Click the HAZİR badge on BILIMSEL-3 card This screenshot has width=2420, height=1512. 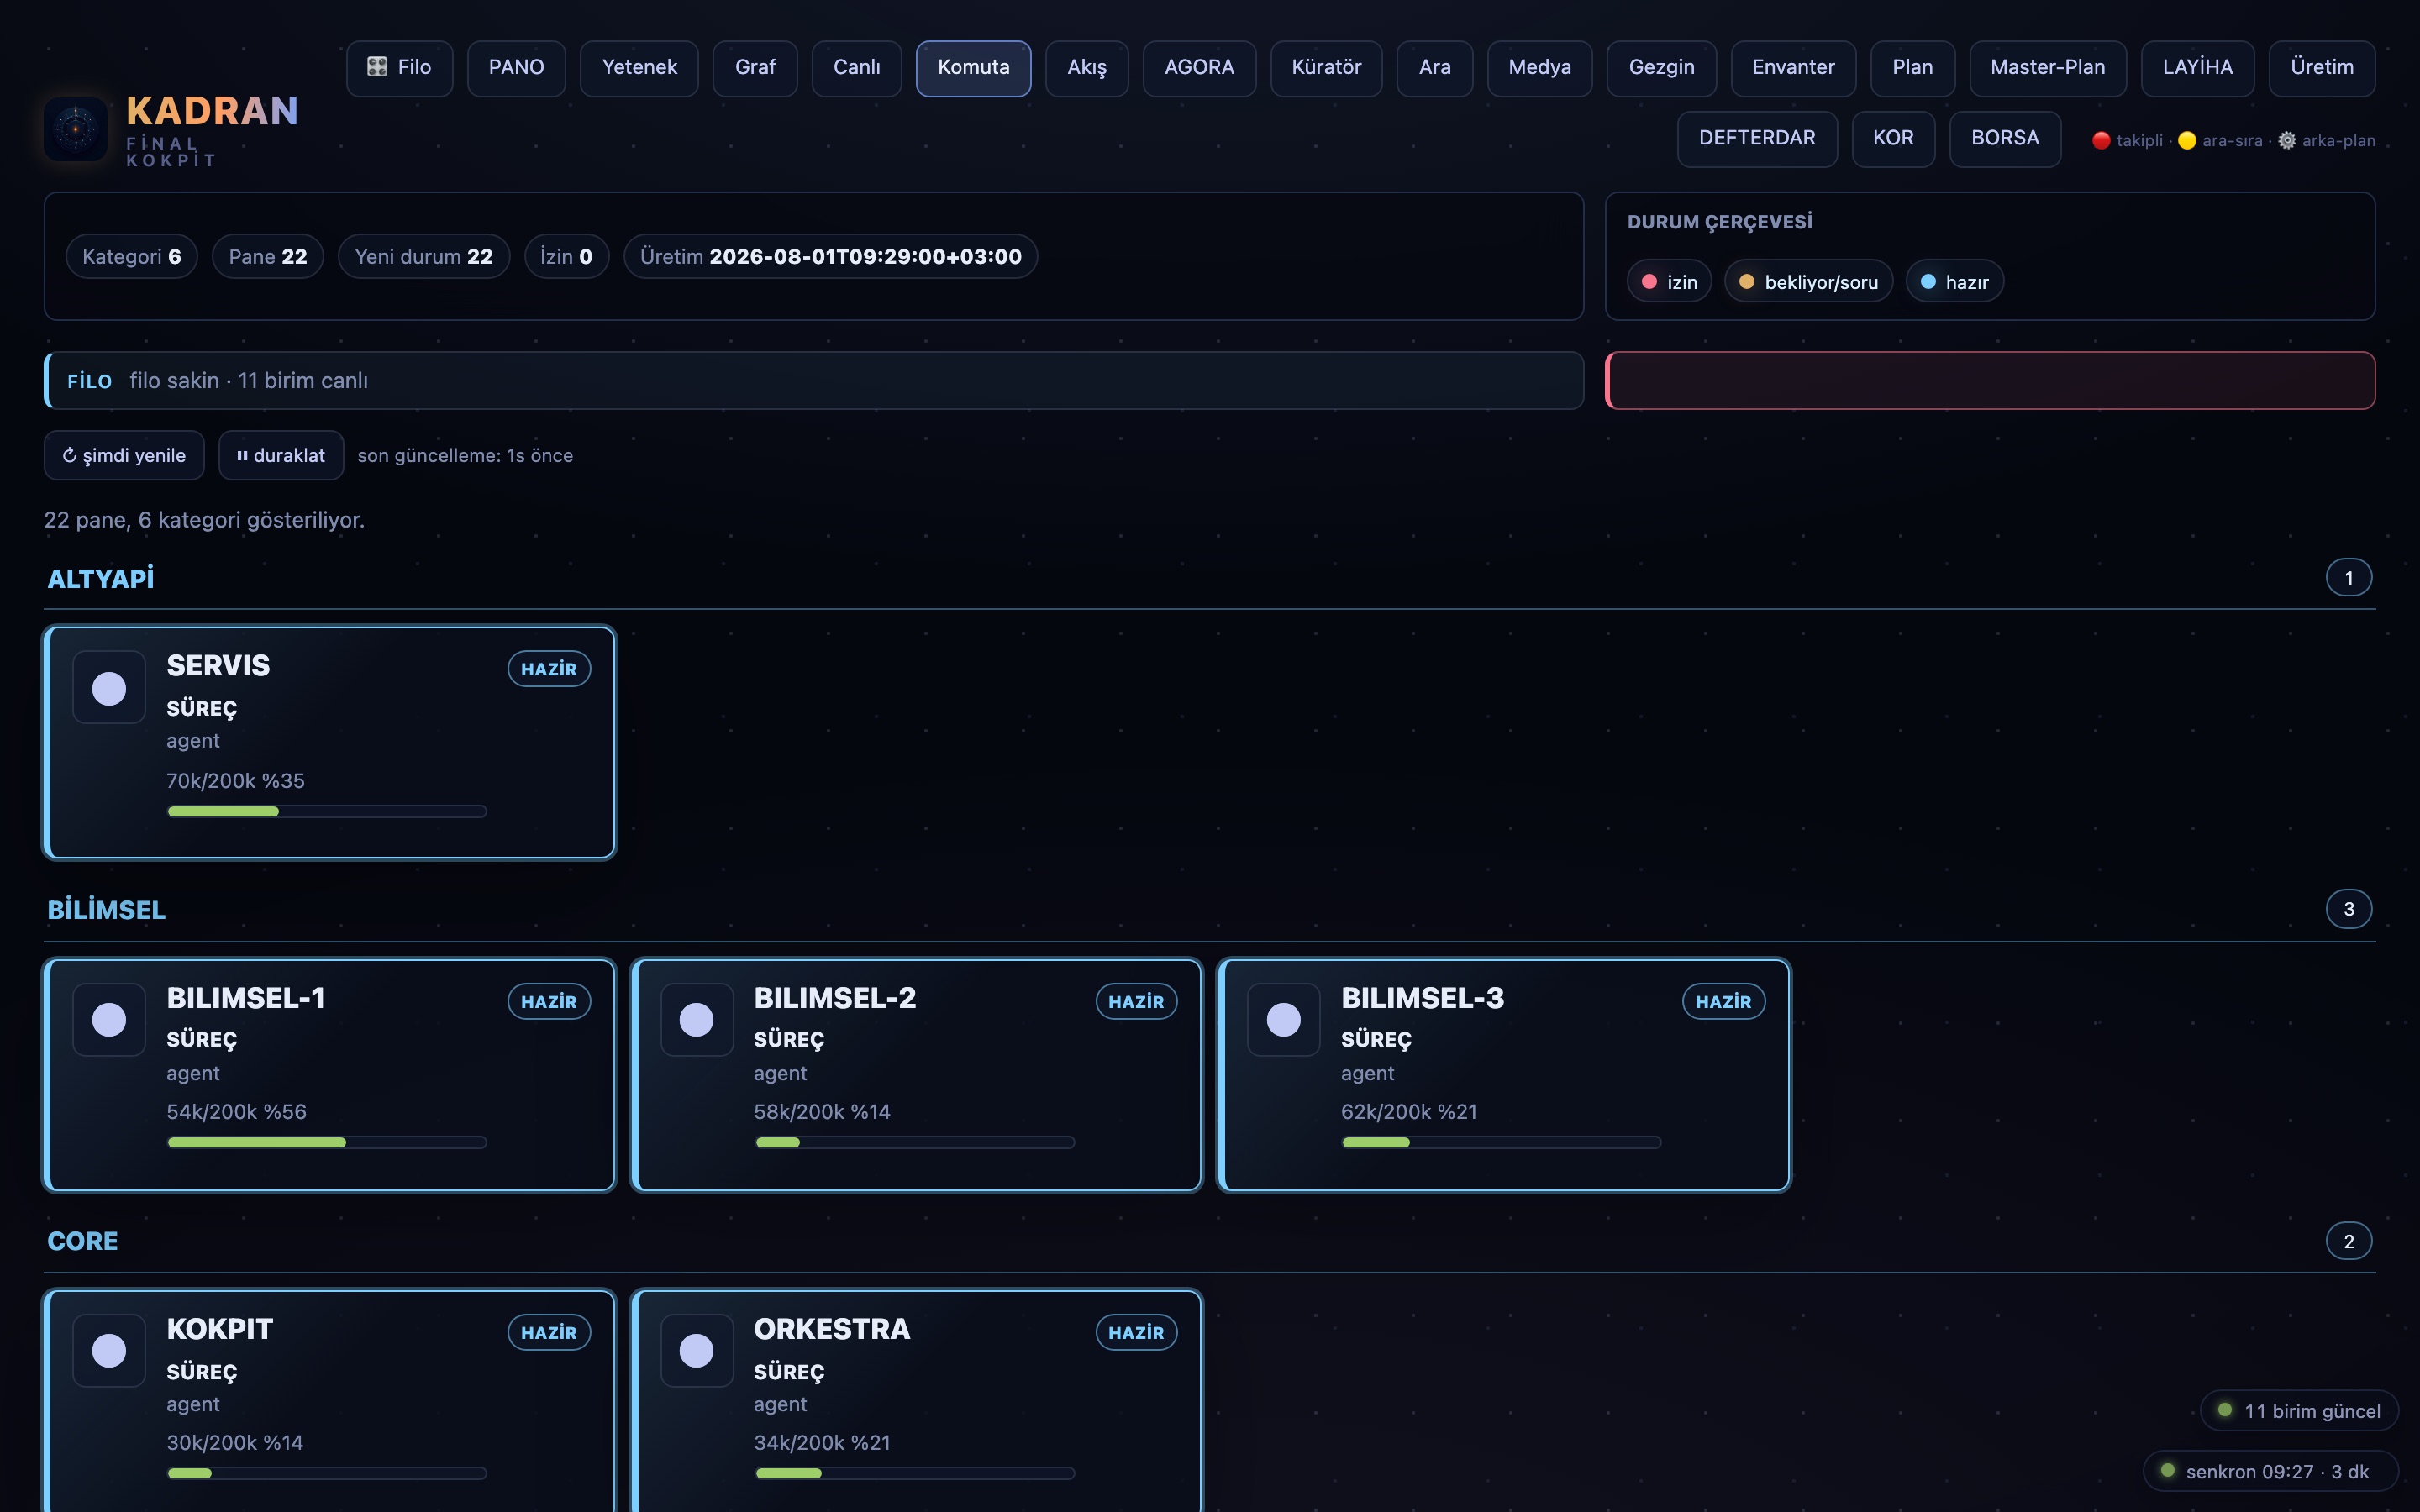pos(1724,1001)
